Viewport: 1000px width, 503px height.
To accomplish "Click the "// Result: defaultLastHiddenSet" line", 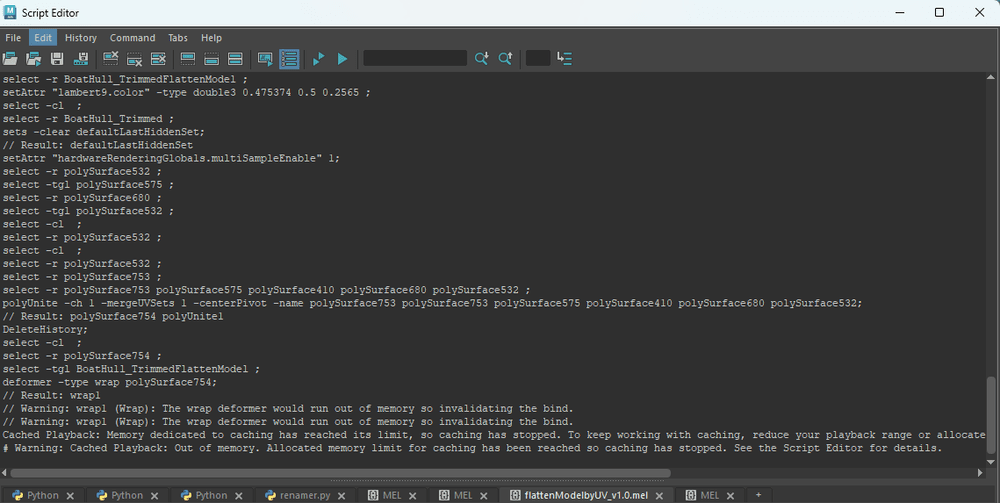I will [x=98, y=145].
